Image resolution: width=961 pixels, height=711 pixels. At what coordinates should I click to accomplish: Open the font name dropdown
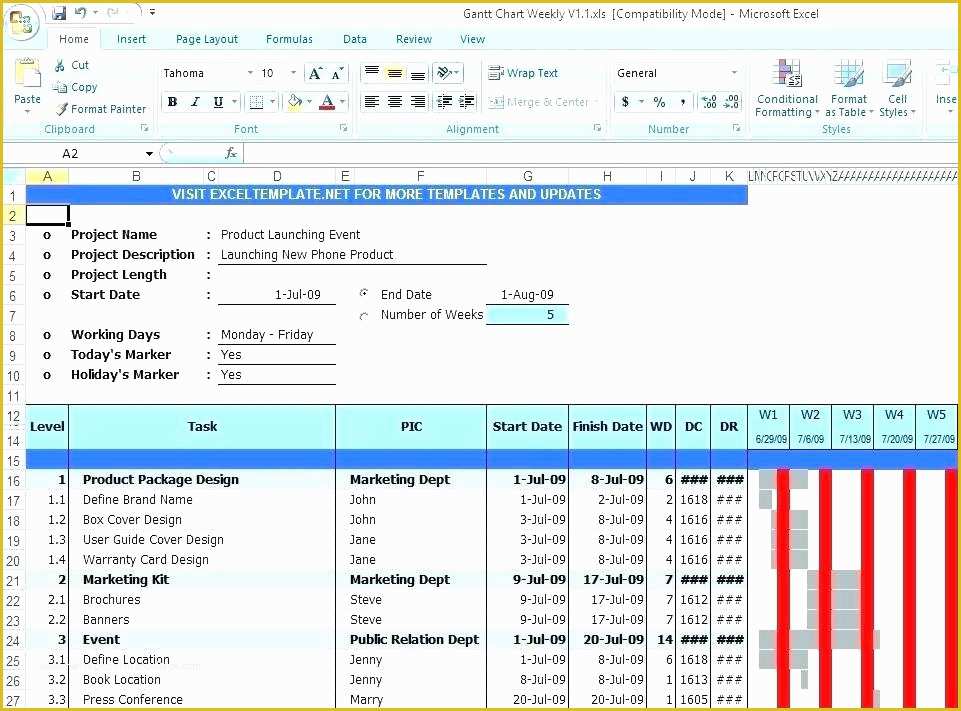tap(250, 73)
